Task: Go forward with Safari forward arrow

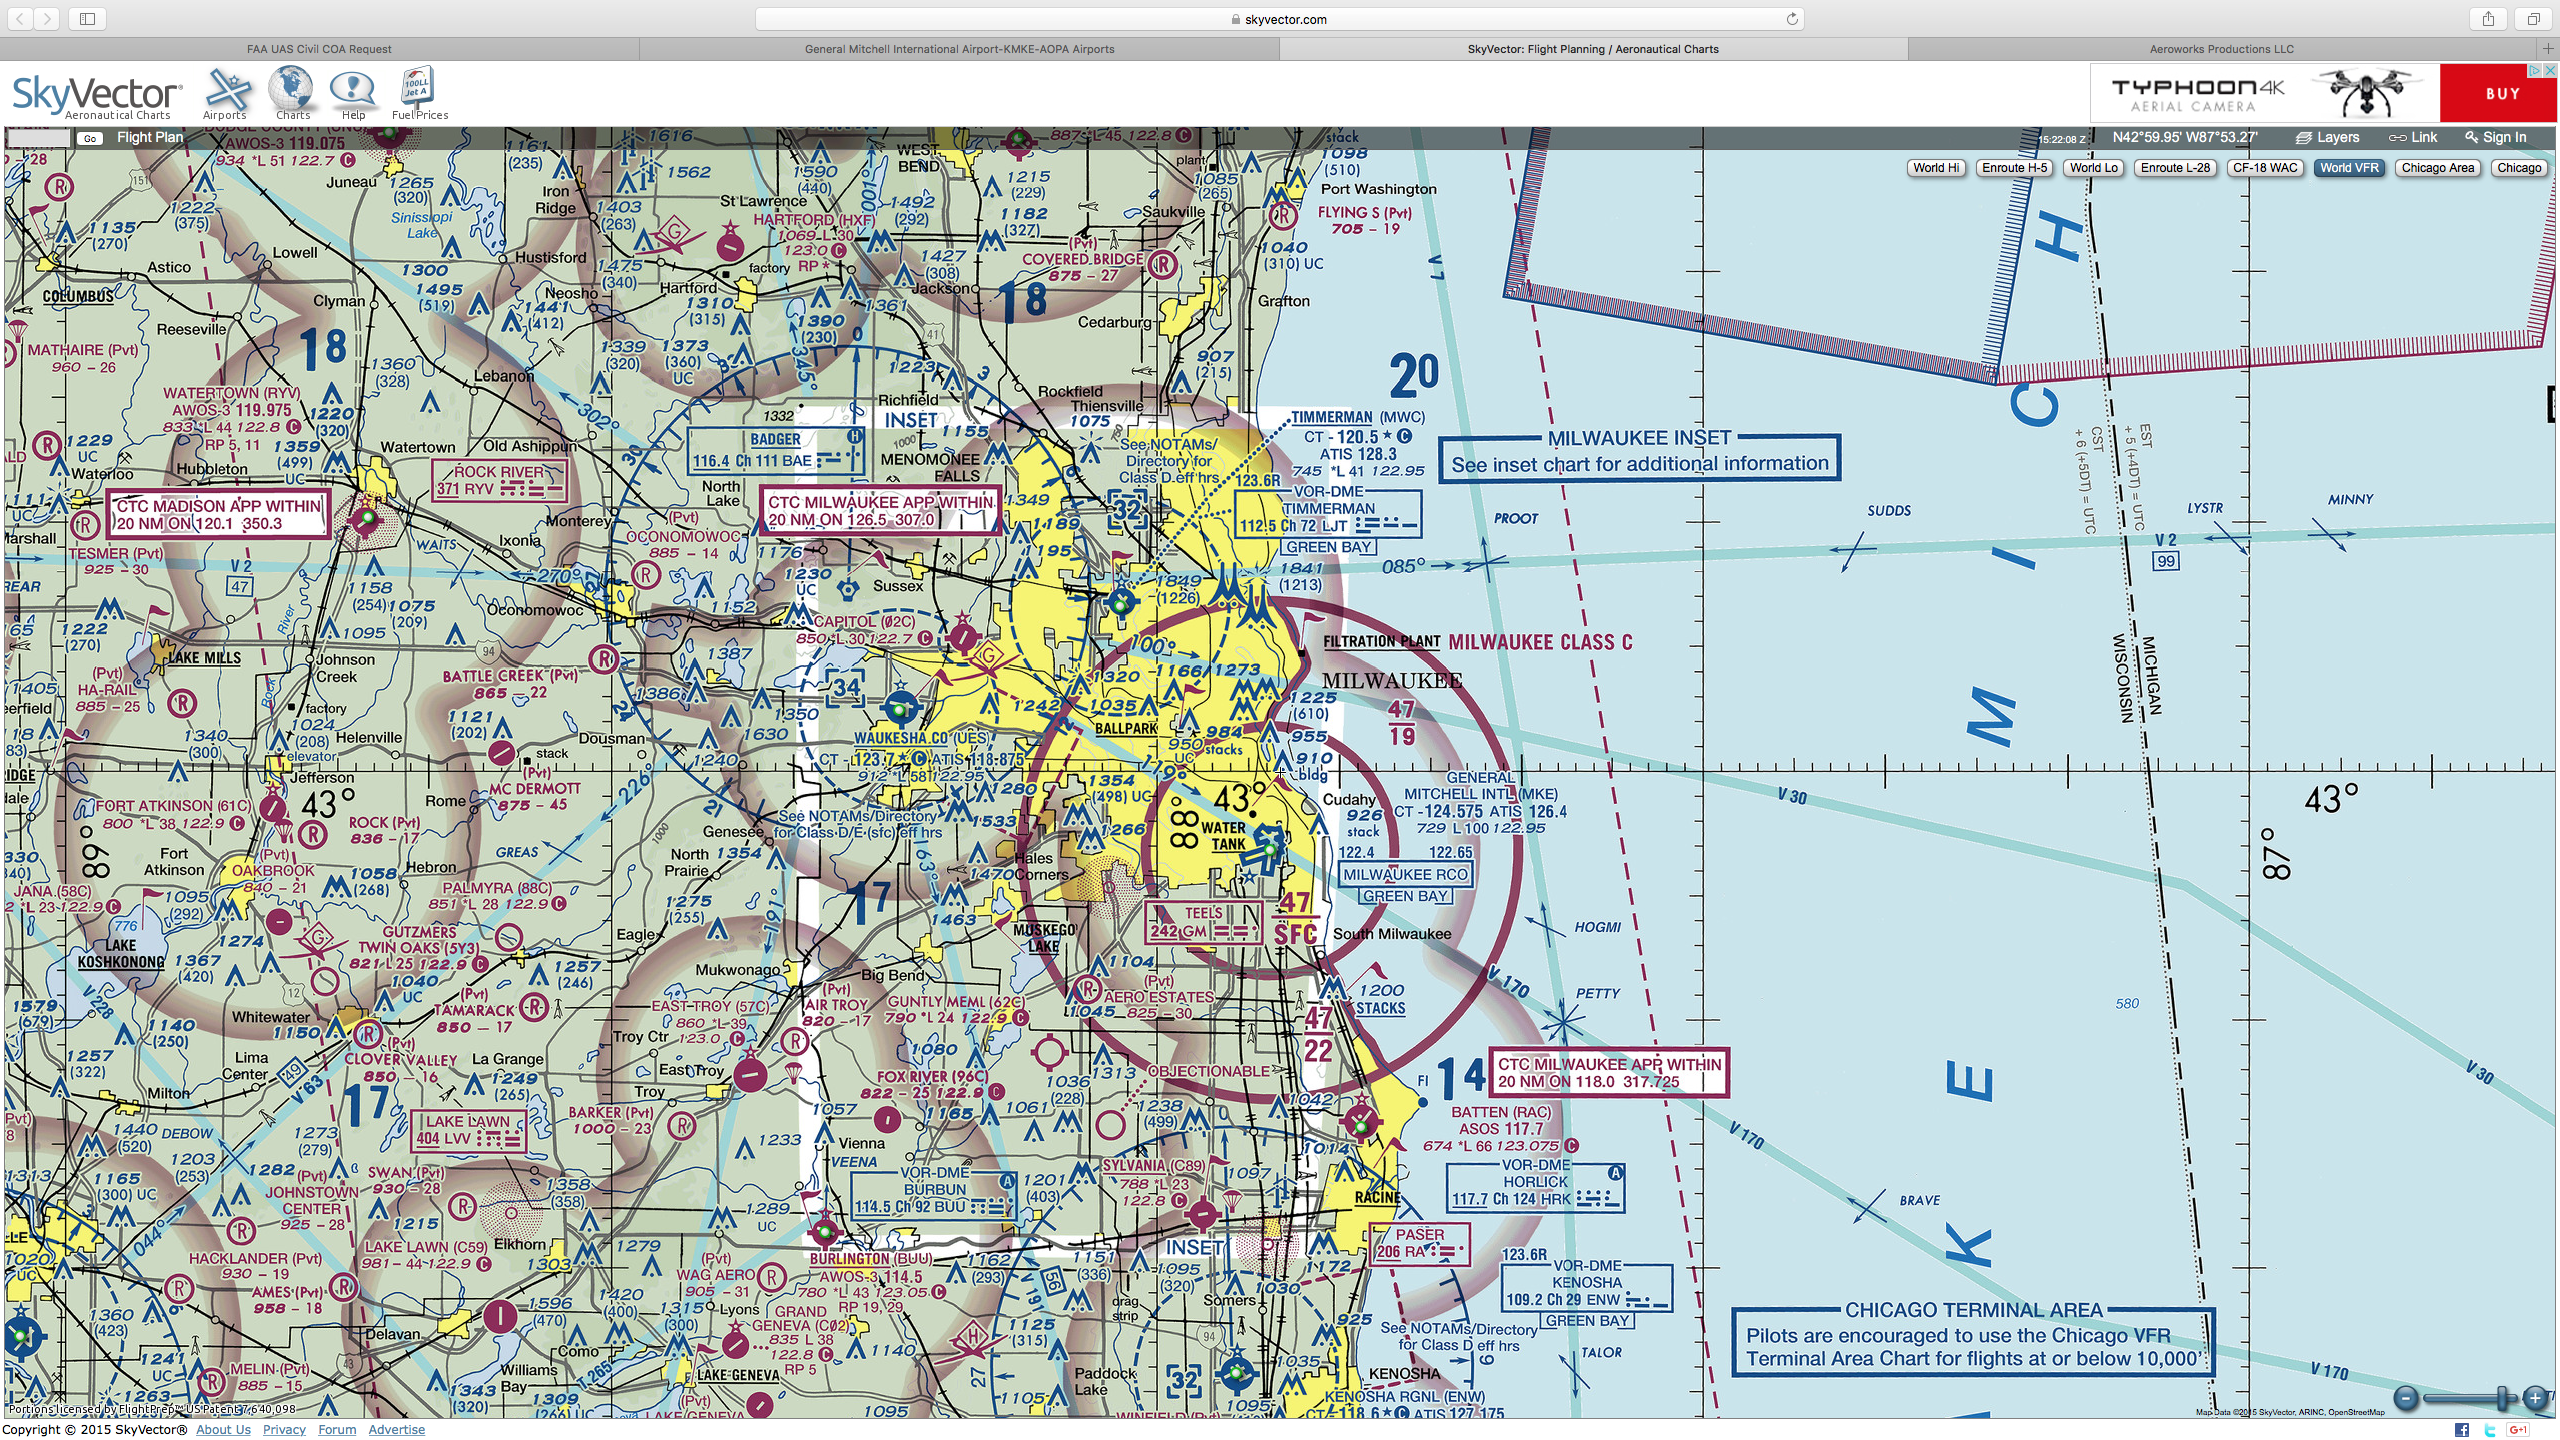Action: click(47, 18)
